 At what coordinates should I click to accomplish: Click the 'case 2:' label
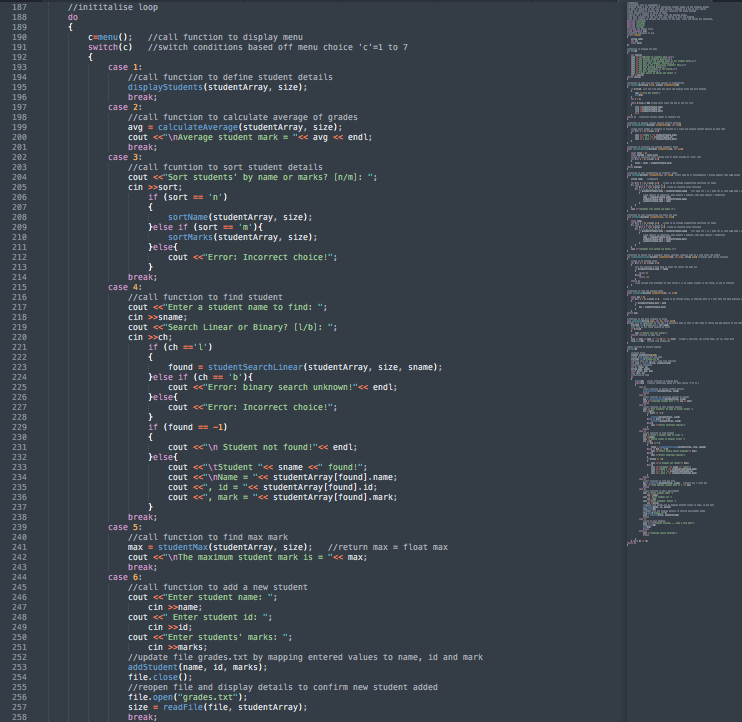pos(125,107)
